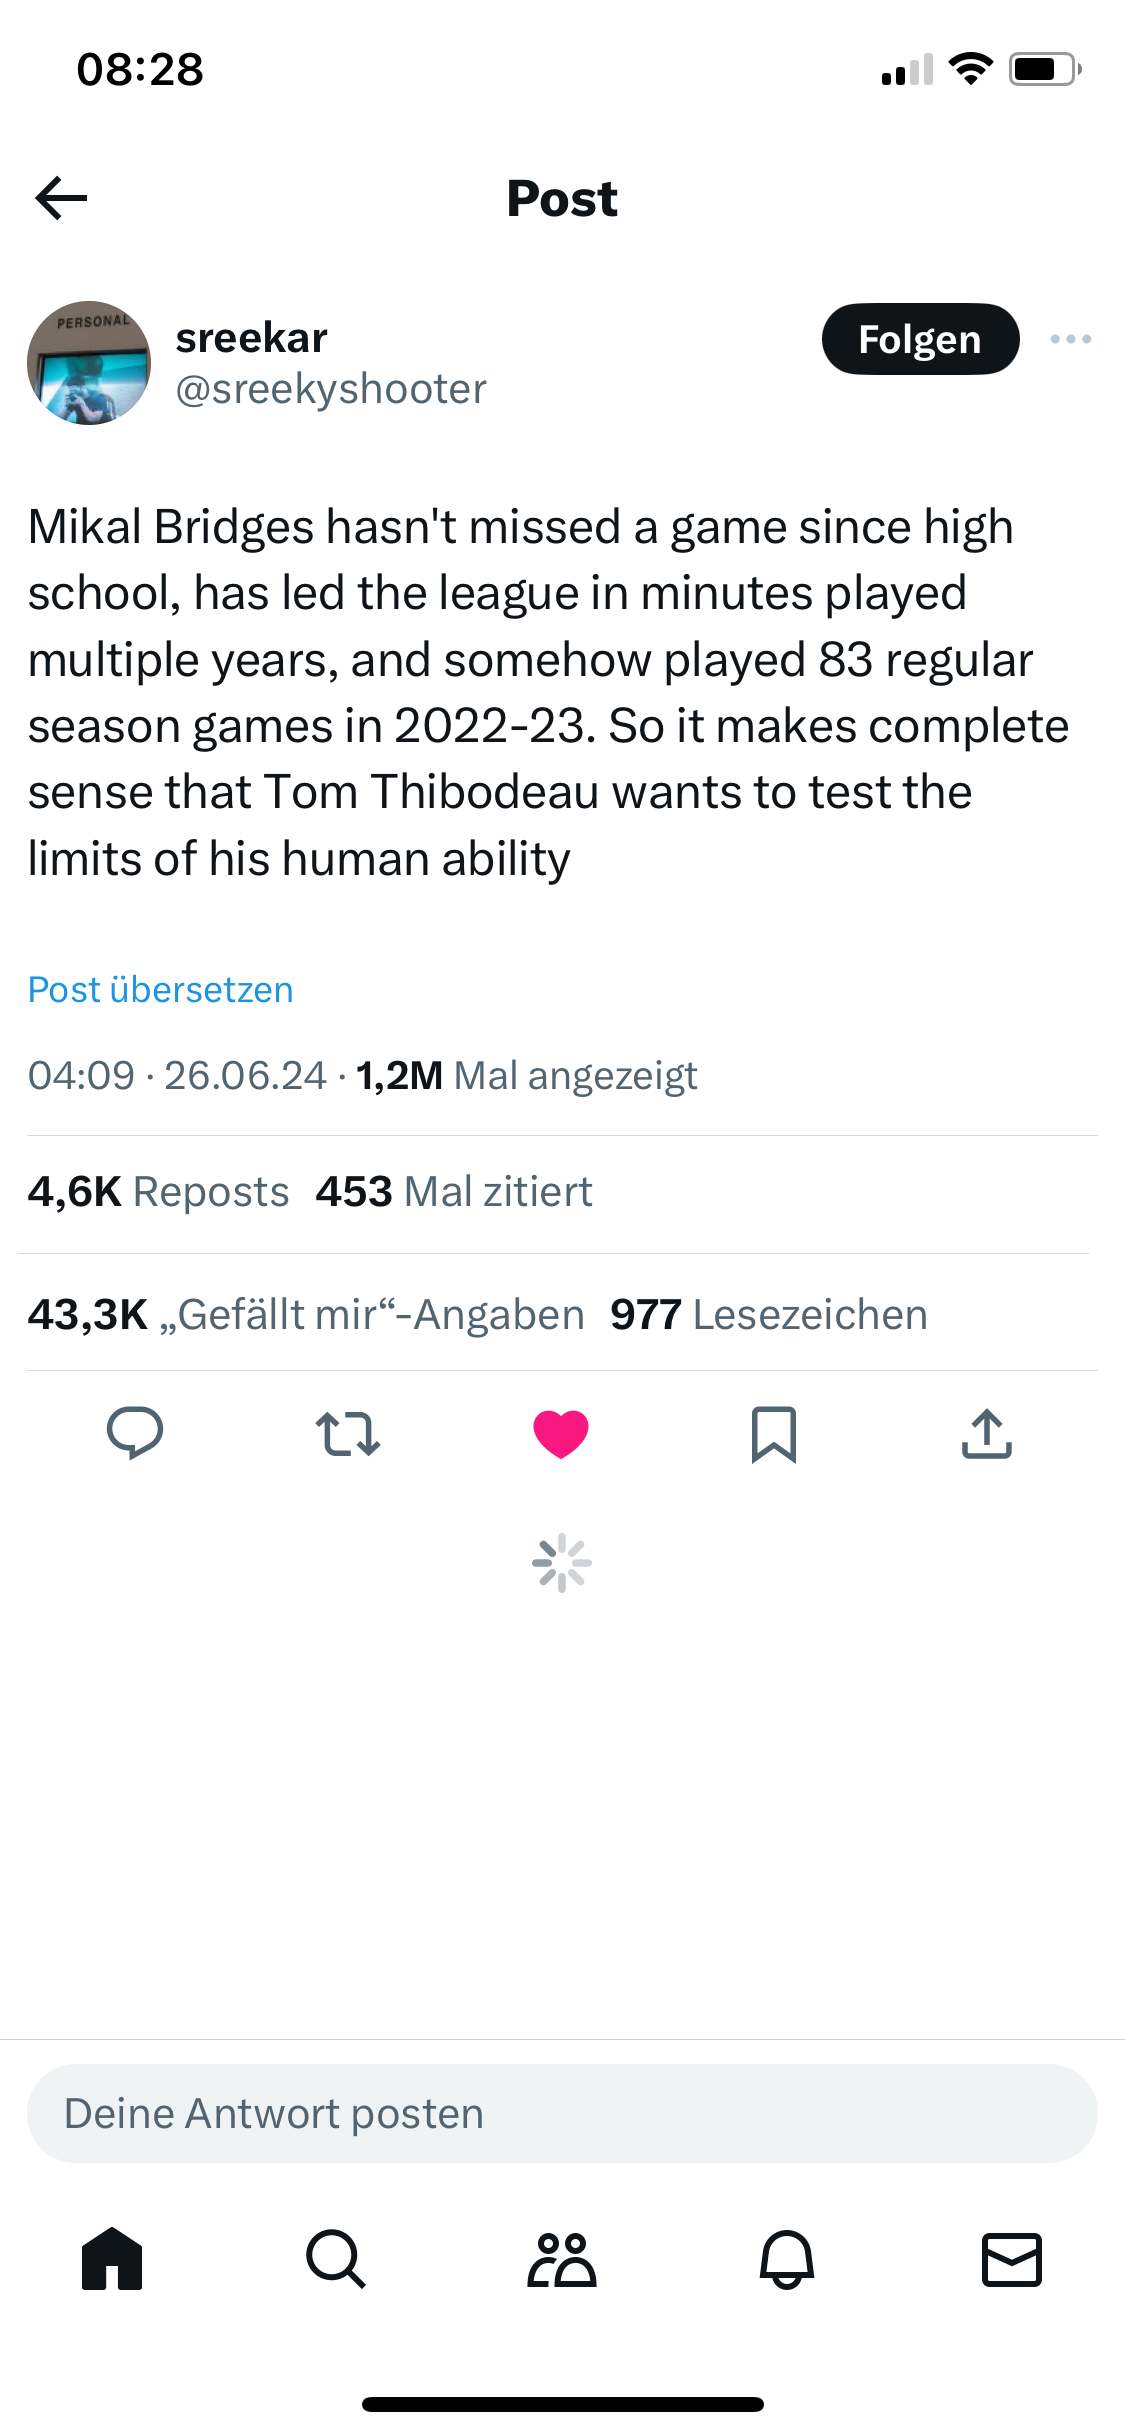The image size is (1125, 2436).
Task: Tap the 'Deine Antwort posten' field
Action: (x=562, y=2113)
